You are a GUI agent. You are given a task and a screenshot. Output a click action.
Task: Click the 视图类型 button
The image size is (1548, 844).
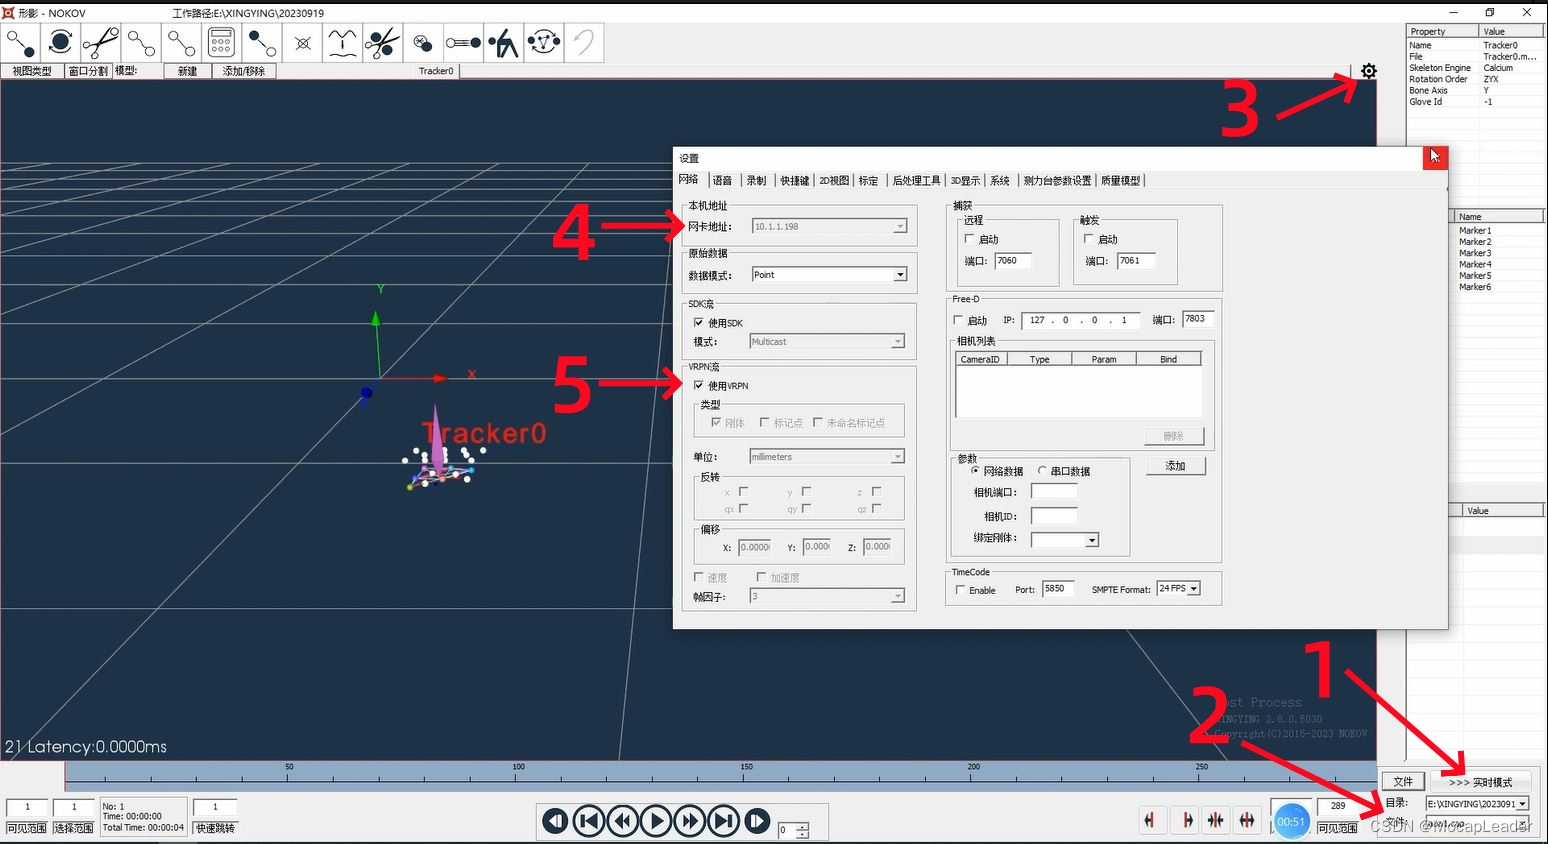click(32, 71)
